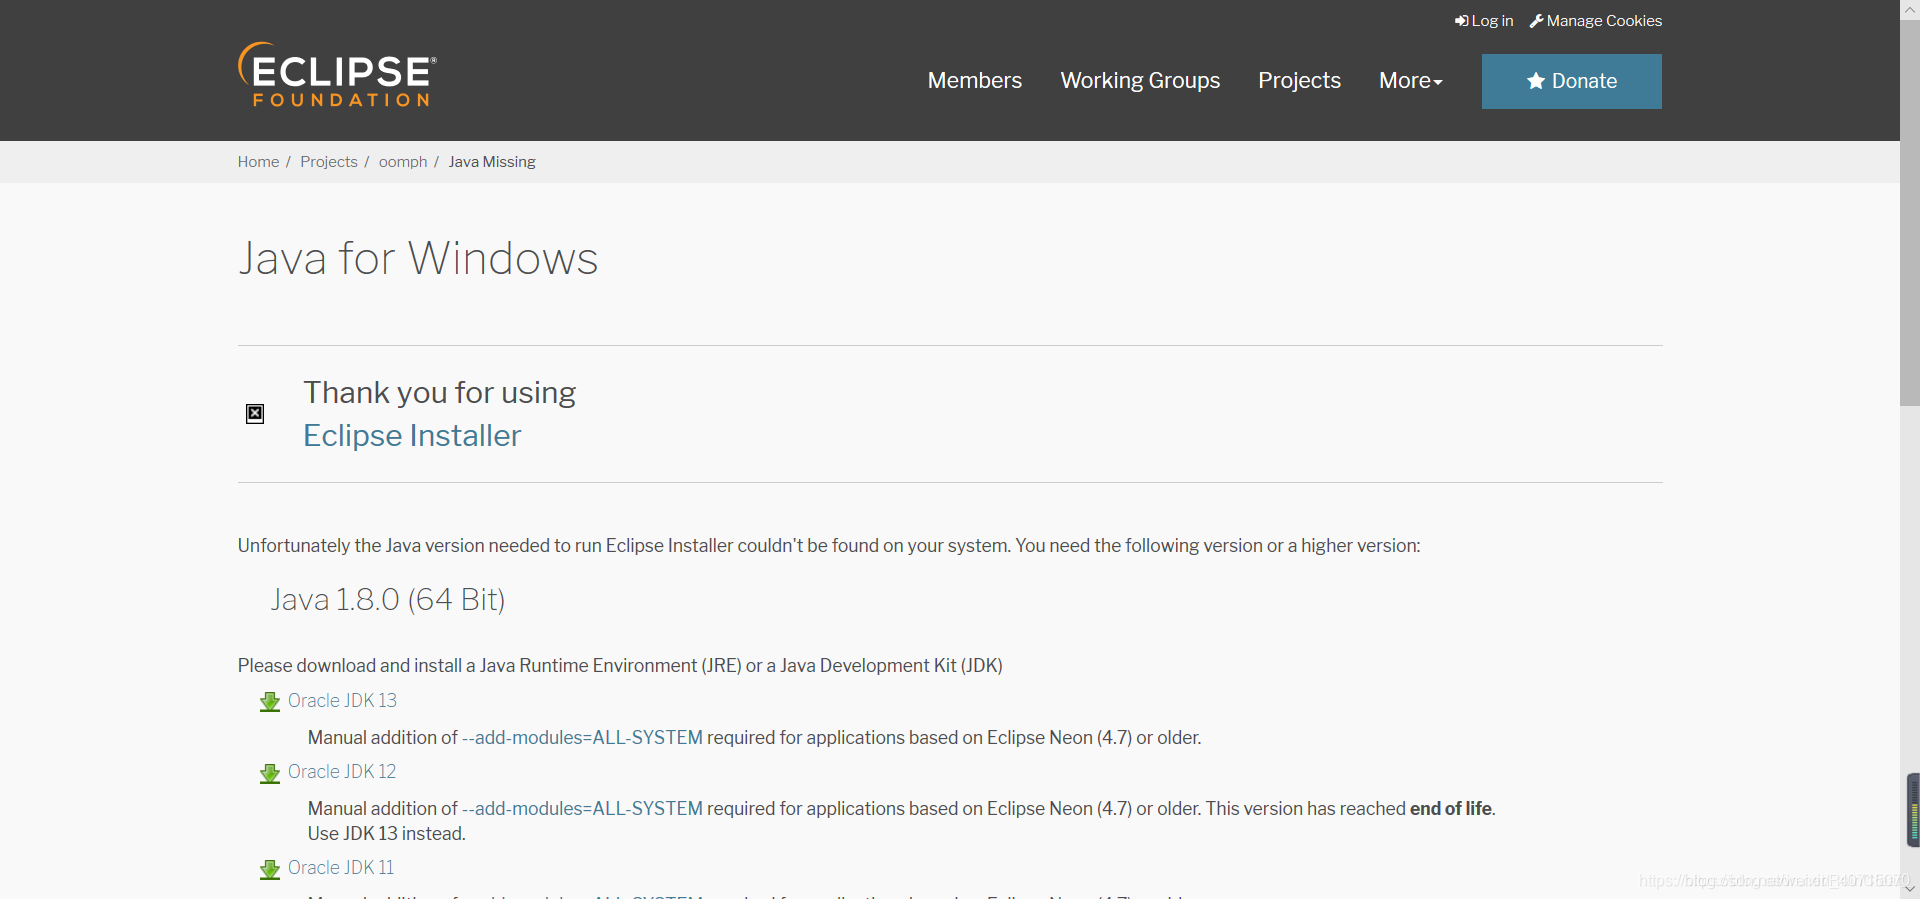Click the Log in link
Image resolution: width=1920 pixels, height=899 pixels.
(1484, 21)
